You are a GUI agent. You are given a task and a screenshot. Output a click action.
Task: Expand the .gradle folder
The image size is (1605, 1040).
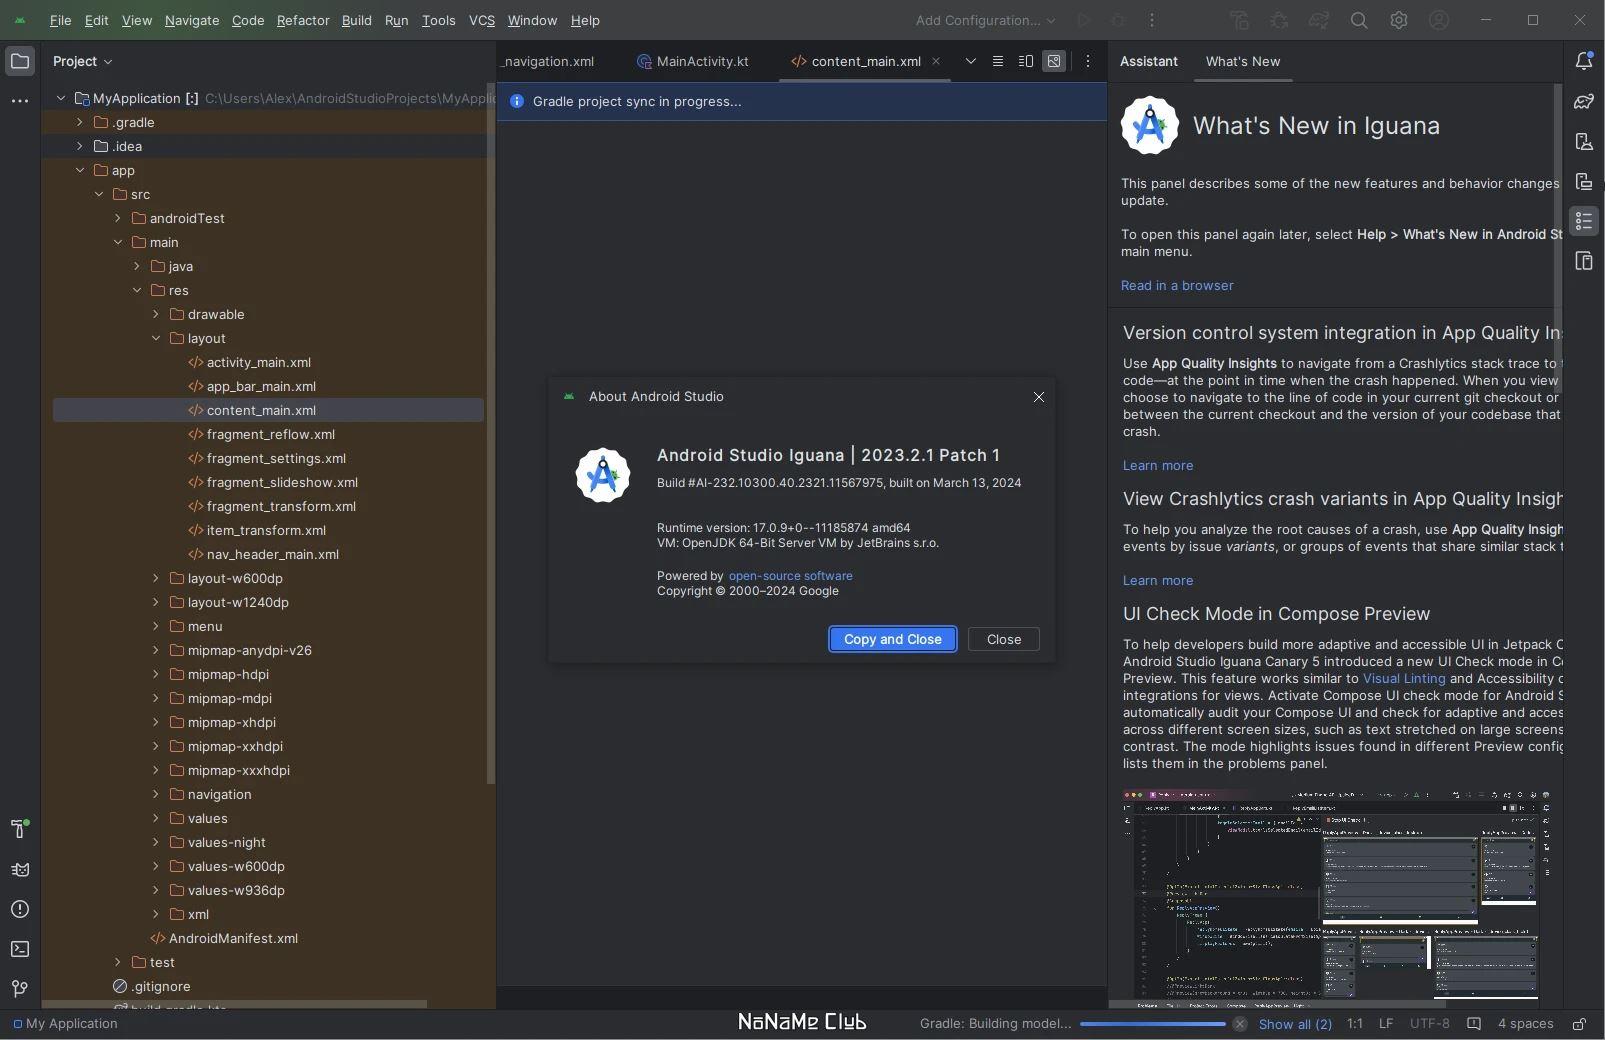pyautogui.click(x=80, y=122)
